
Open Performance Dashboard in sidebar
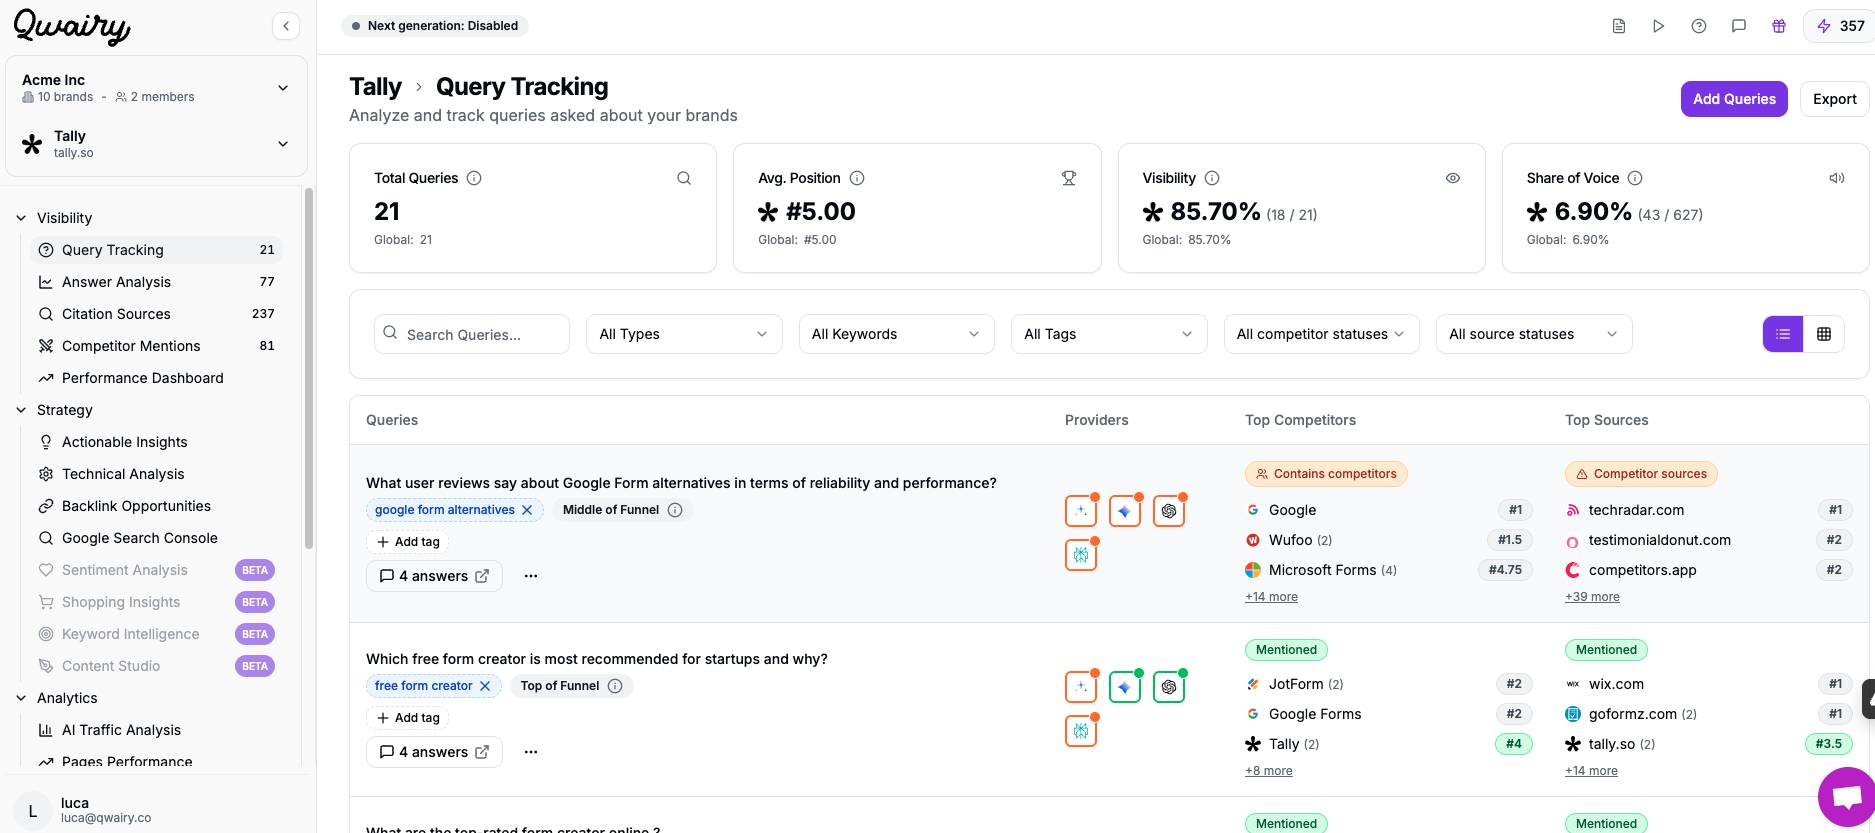(156, 378)
